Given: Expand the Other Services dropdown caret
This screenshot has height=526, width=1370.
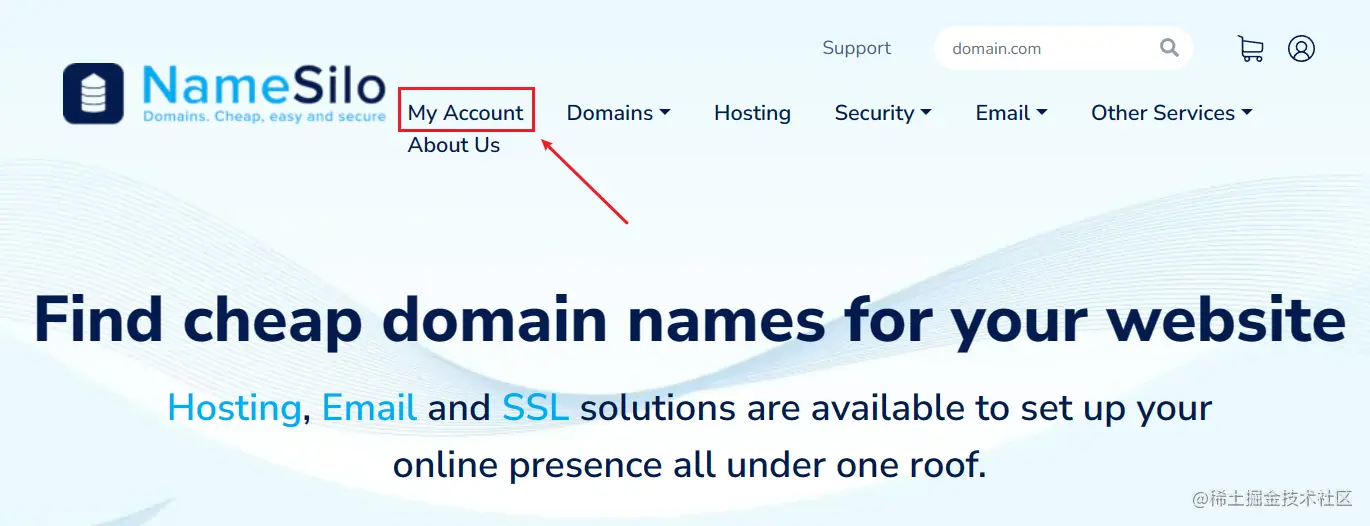Looking at the screenshot, I should tap(1247, 113).
